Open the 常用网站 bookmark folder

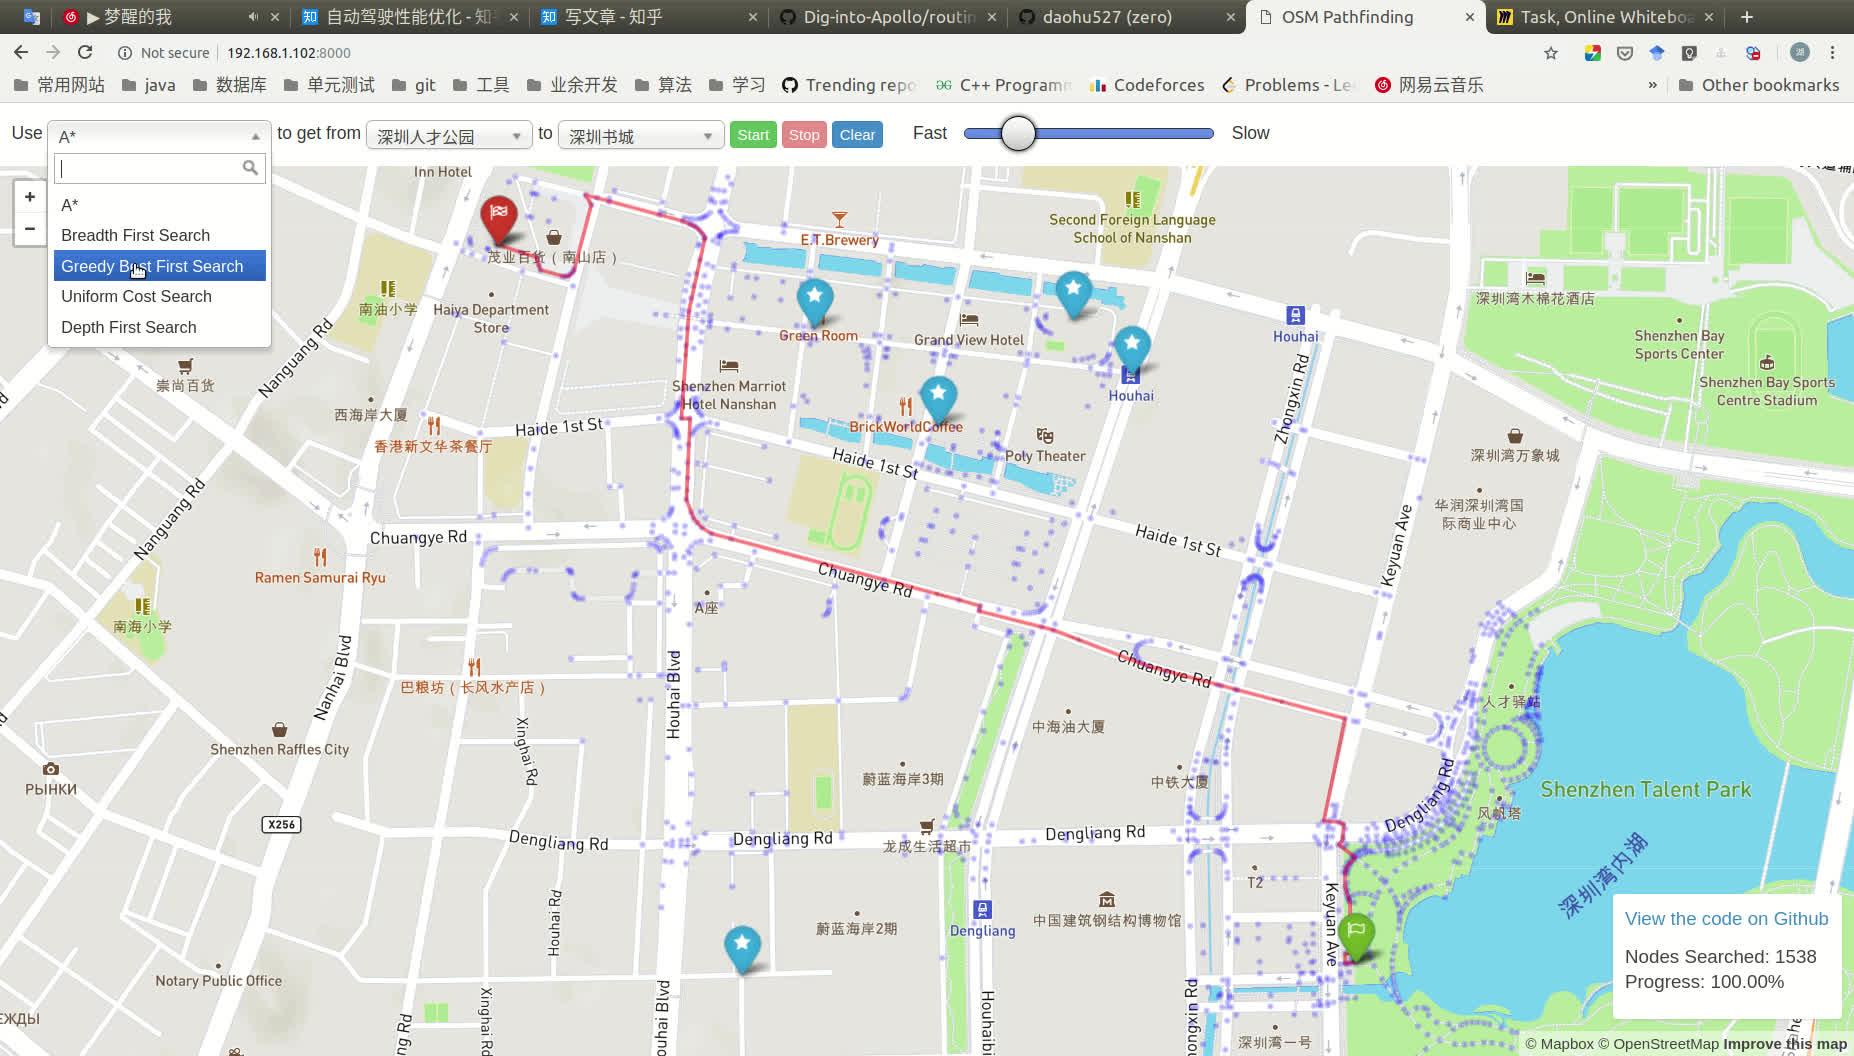click(x=59, y=85)
